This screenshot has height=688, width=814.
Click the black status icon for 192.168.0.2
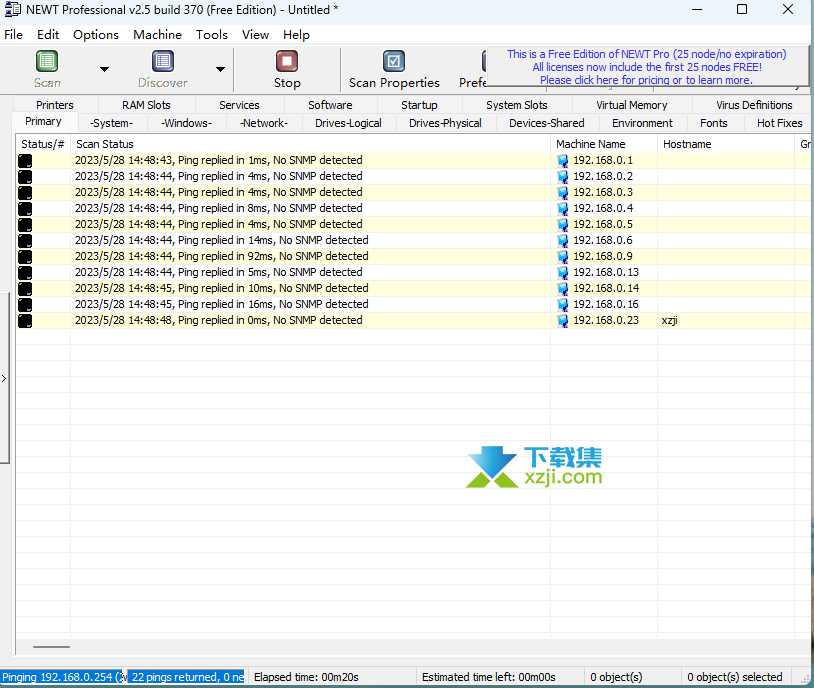click(25, 177)
